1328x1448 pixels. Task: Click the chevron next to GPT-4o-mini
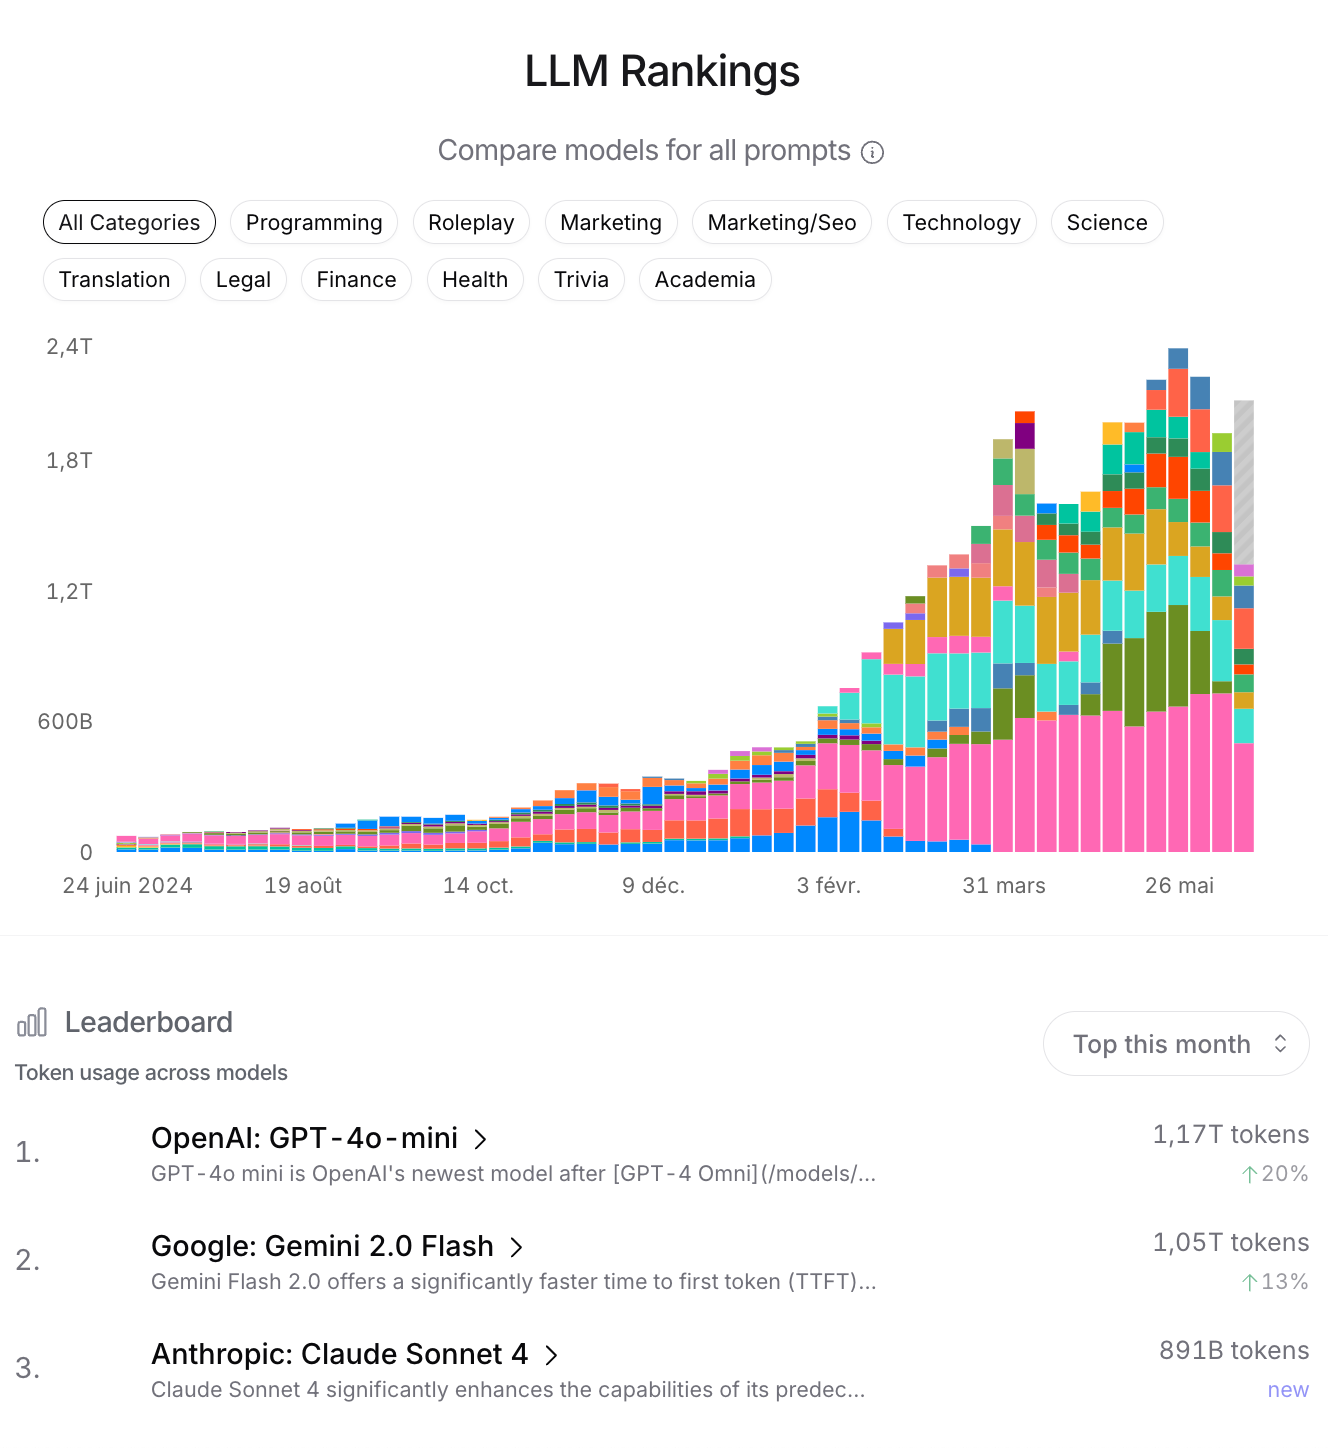[481, 1139]
